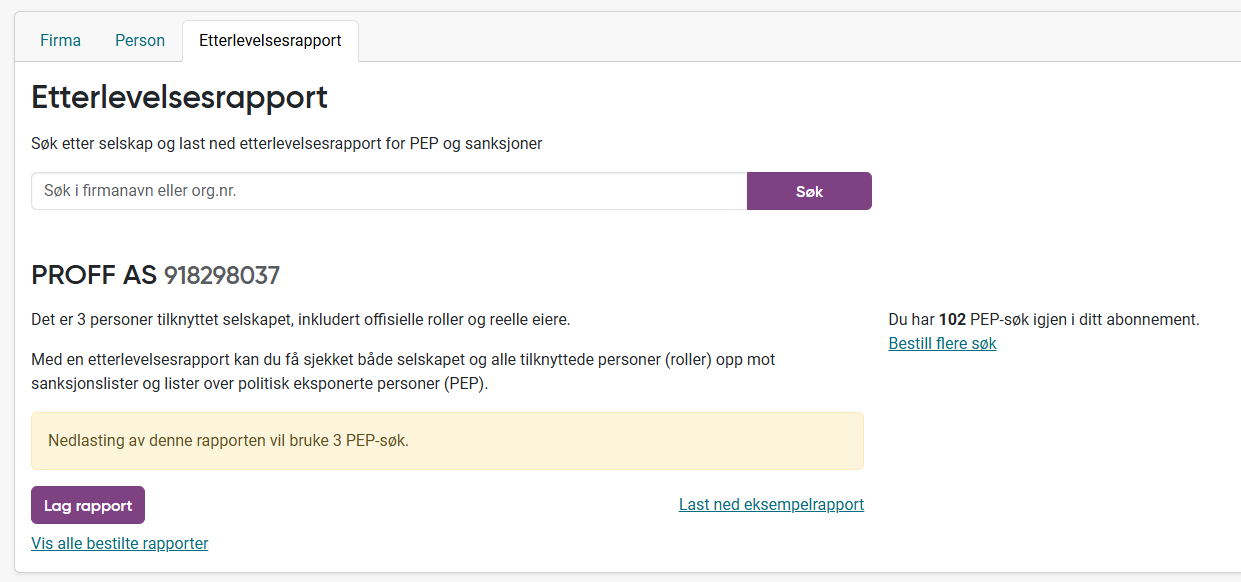Click the "sanksjonslister og lister over" text line
The width and height of the screenshot is (1241, 582).
260,384
